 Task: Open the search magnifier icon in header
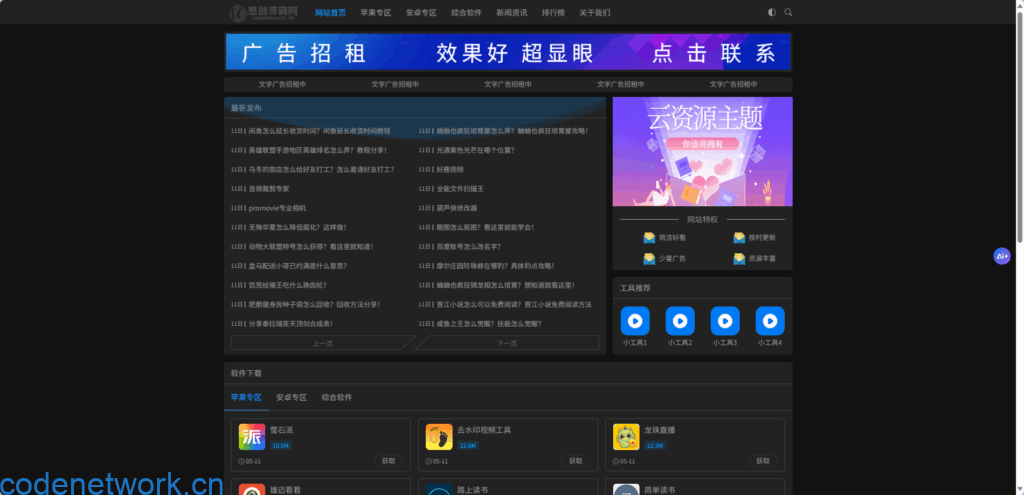(789, 13)
